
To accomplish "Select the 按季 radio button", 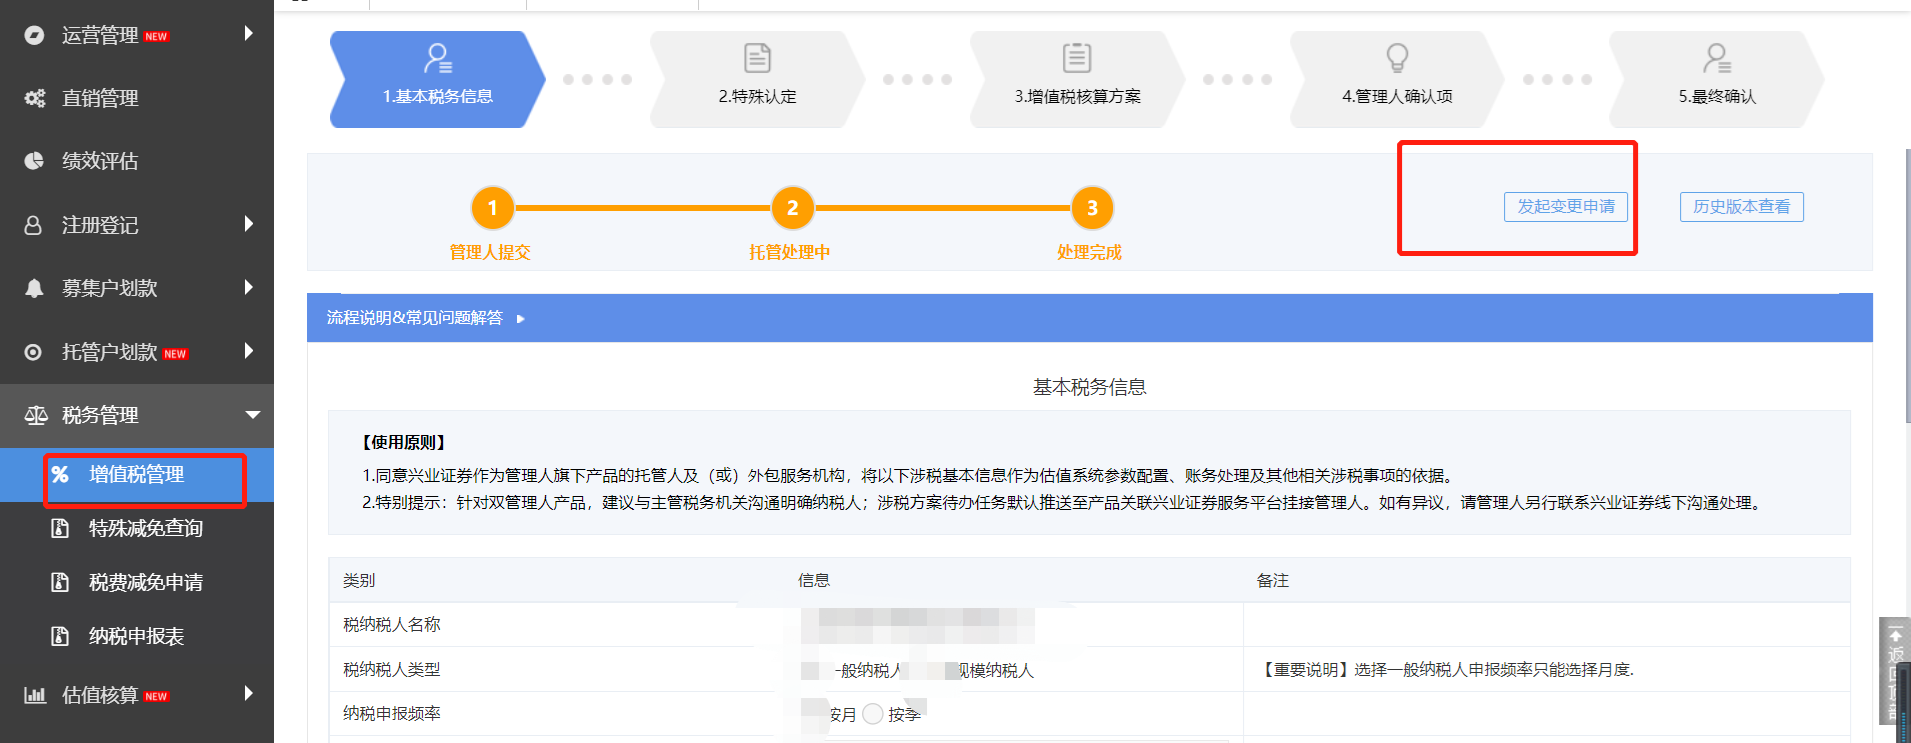I will click(873, 714).
